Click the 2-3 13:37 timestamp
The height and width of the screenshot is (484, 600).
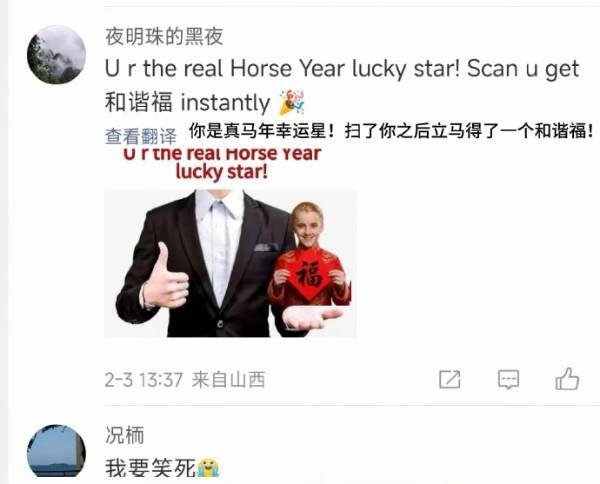tap(144, 380)
